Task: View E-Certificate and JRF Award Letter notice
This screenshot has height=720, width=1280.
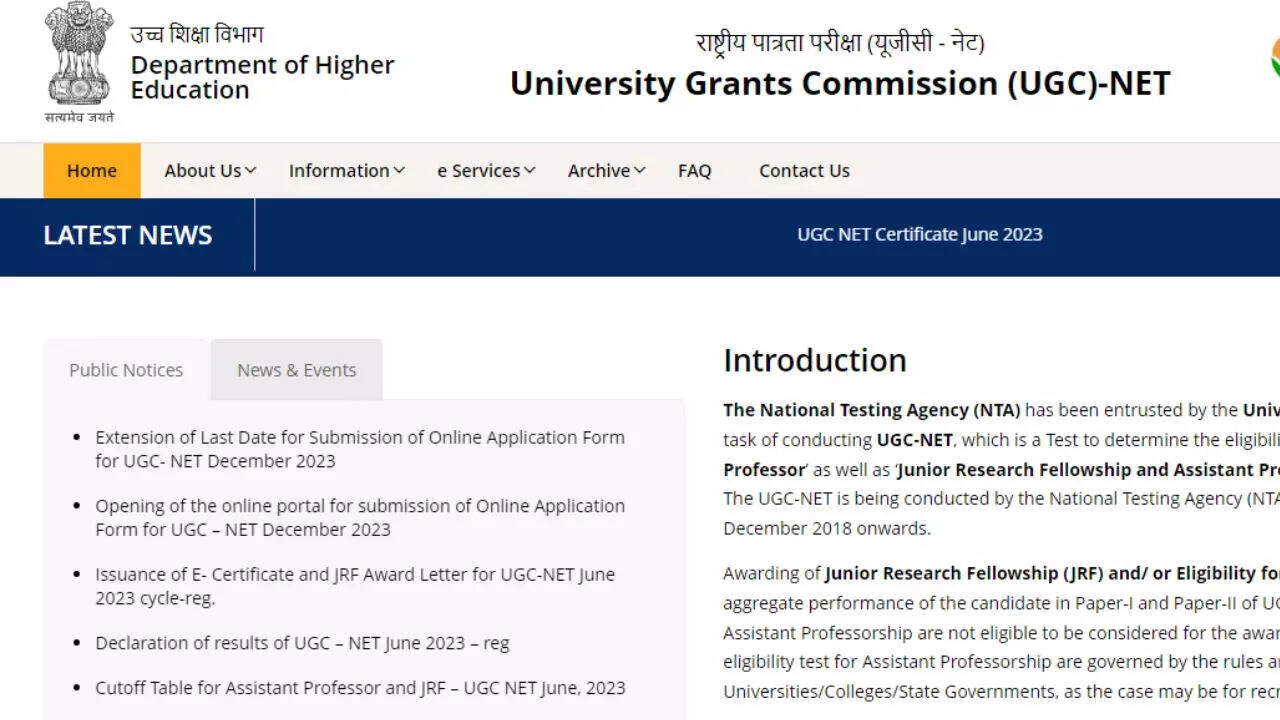Action: [354, 586]
